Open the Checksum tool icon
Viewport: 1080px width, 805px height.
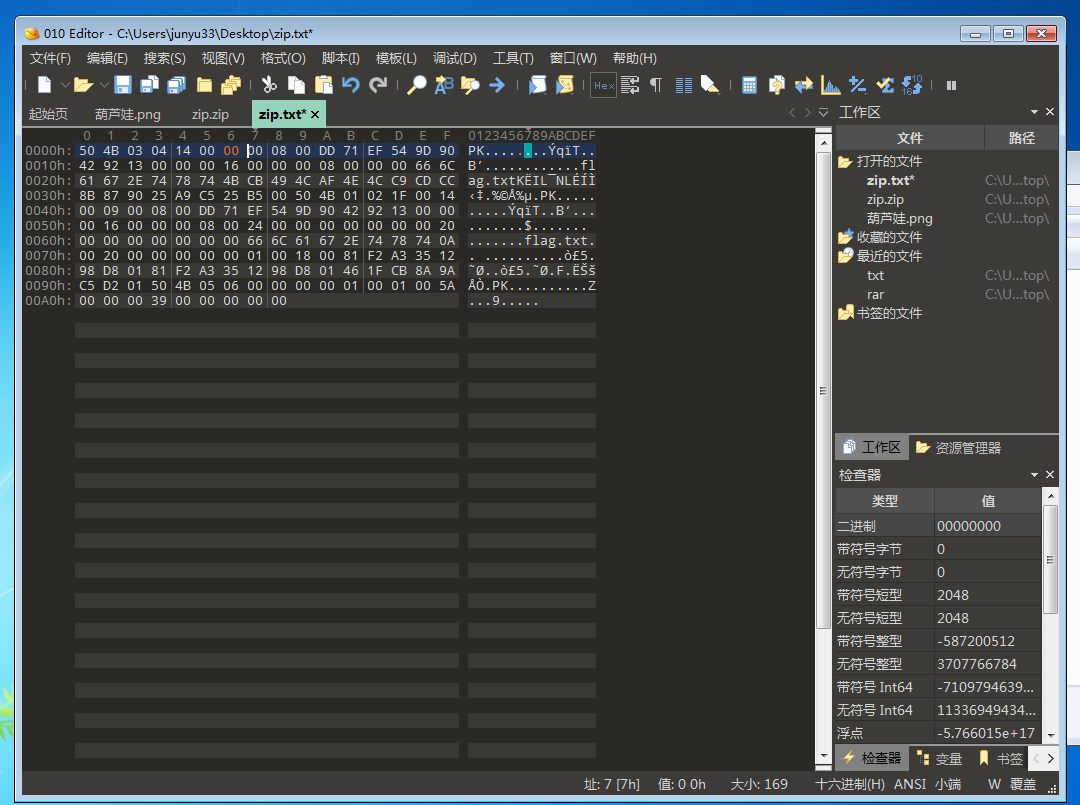[885, 85]
